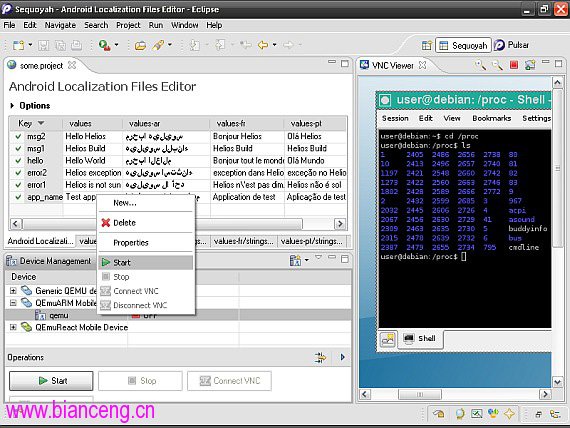The image size is (570, 428).
Task: Click the Print toolbar icon
Action: (76, 45)
